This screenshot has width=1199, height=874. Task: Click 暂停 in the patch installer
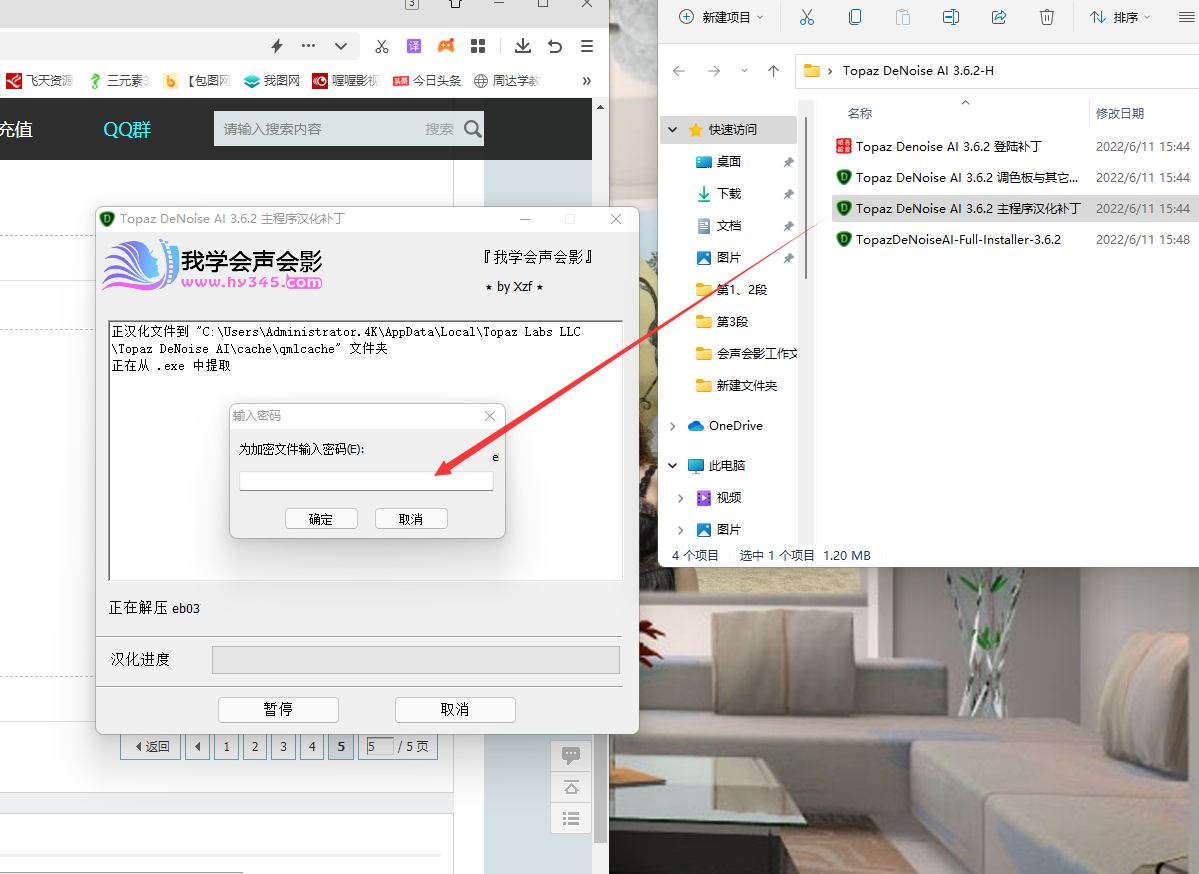click(x=278, y=710)
